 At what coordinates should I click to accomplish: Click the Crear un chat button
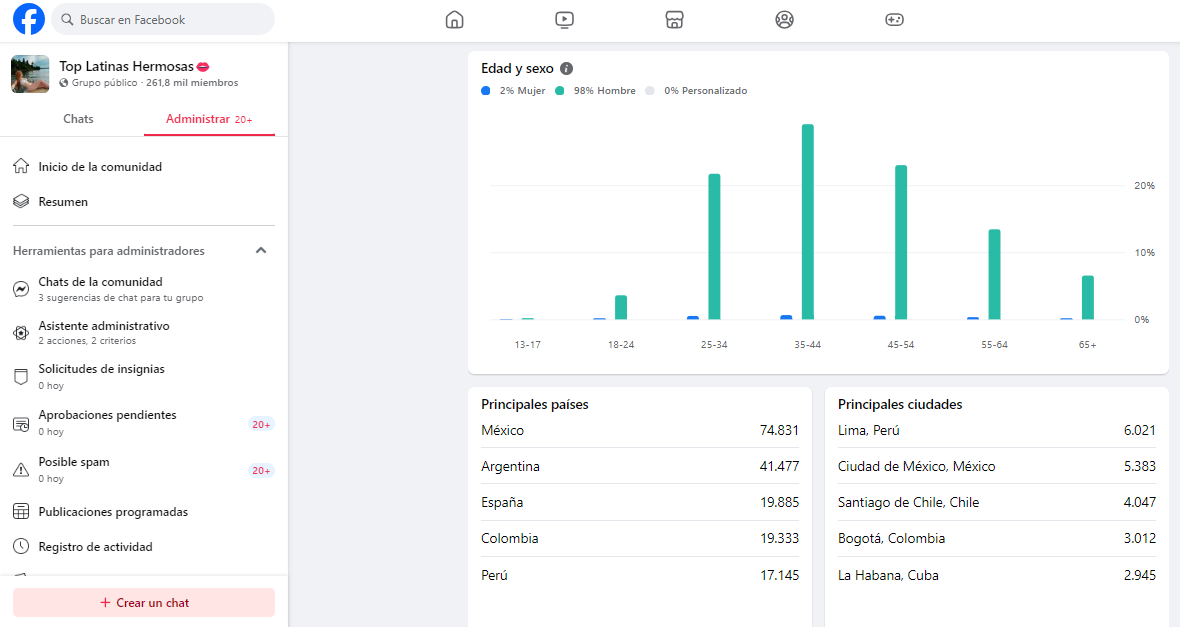[x=144, y=603]
